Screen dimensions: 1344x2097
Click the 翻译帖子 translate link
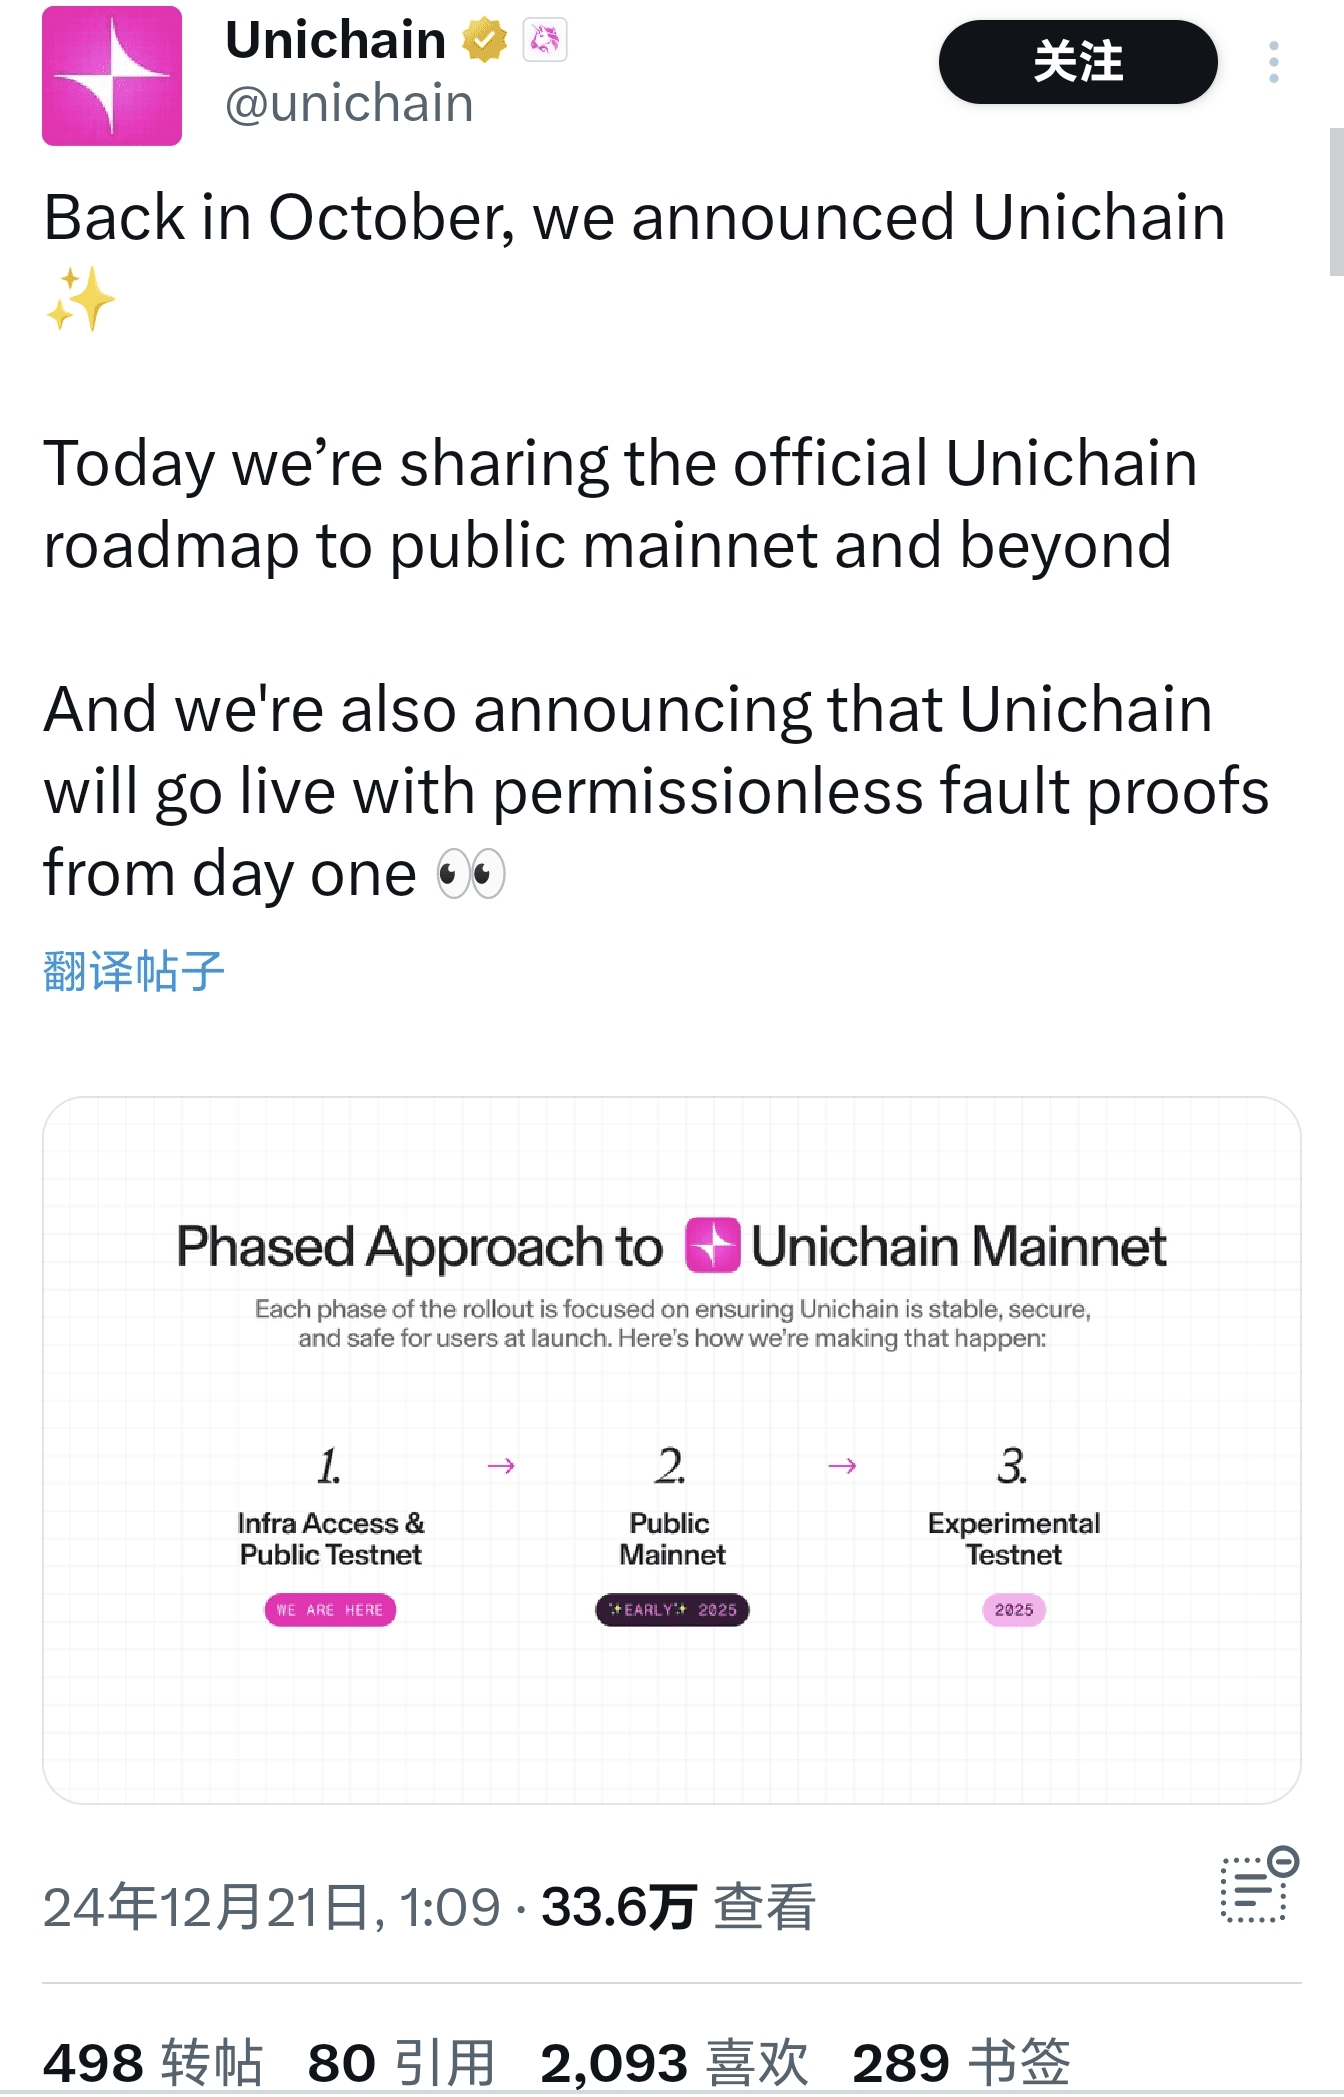pyautogui.click(x=134, y=971)
